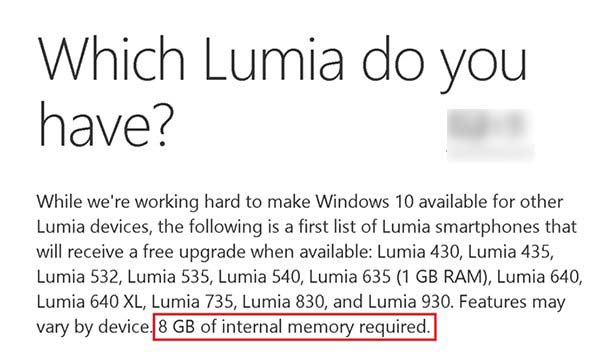Screen dimensions: 600x364
Task: Click the "Lumia 930" model name
Action: click(409, 302)
